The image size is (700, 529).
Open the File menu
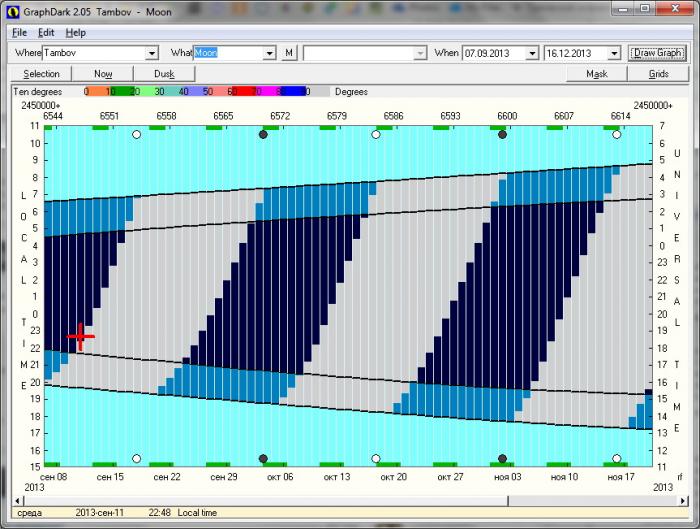[x=19, y=33]
